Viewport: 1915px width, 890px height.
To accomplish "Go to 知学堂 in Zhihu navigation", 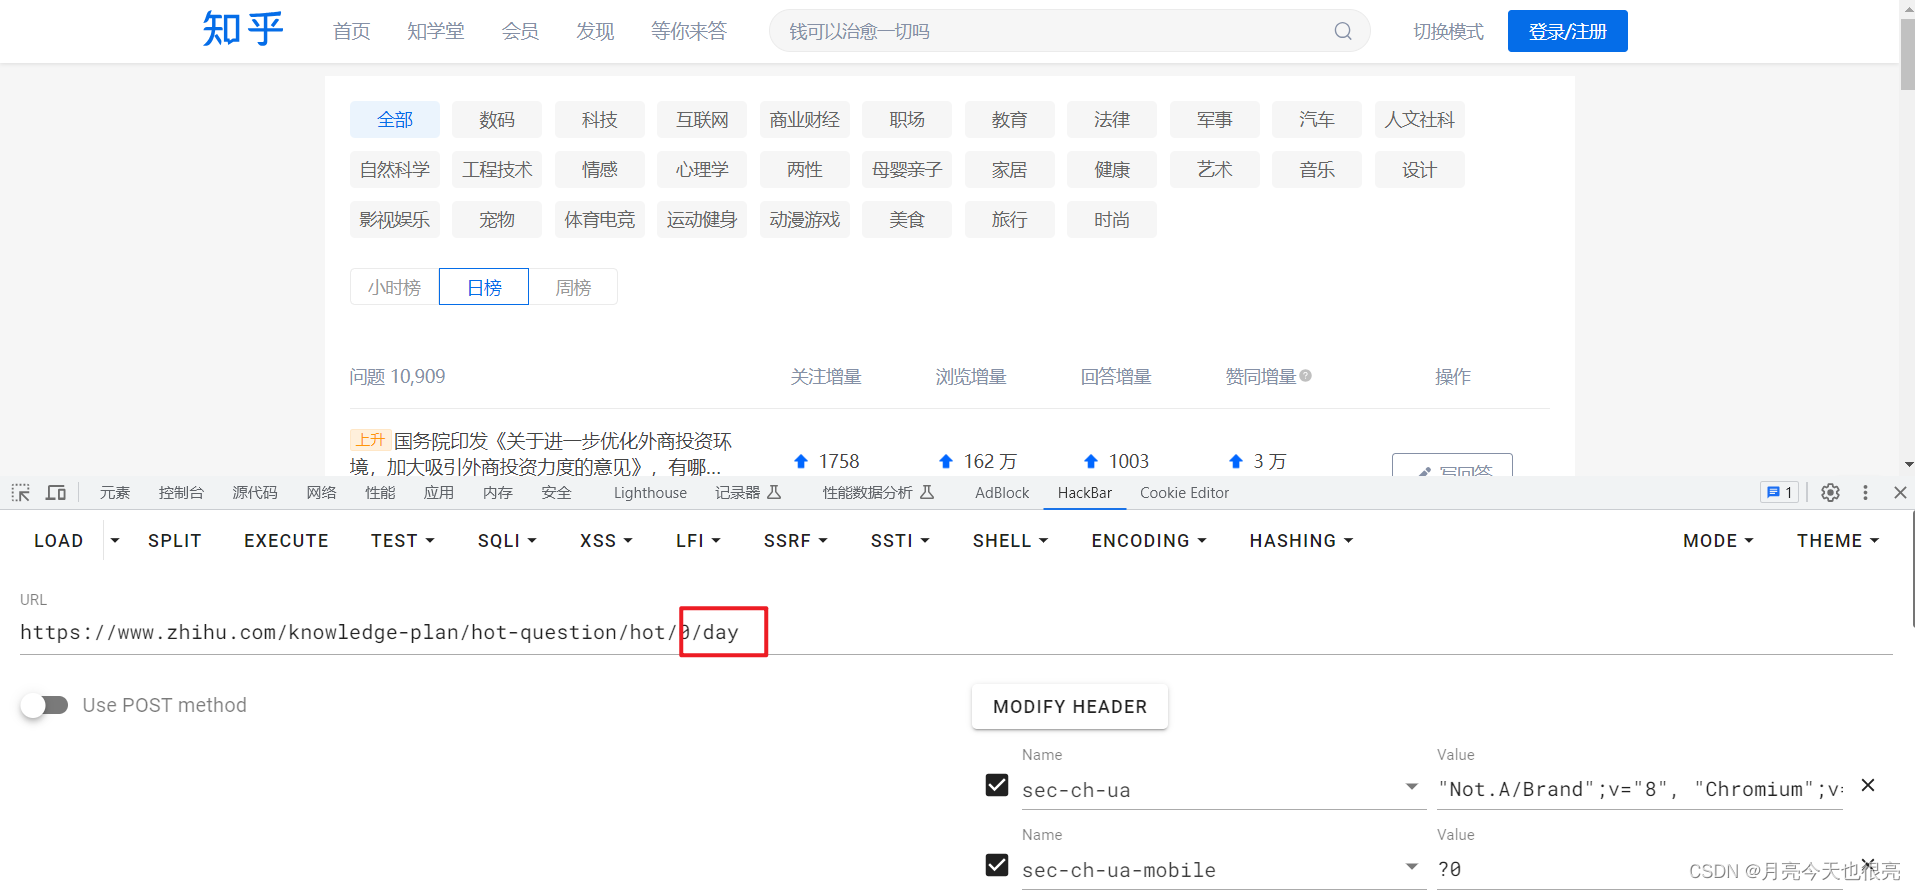I will (x=435, y=31).
